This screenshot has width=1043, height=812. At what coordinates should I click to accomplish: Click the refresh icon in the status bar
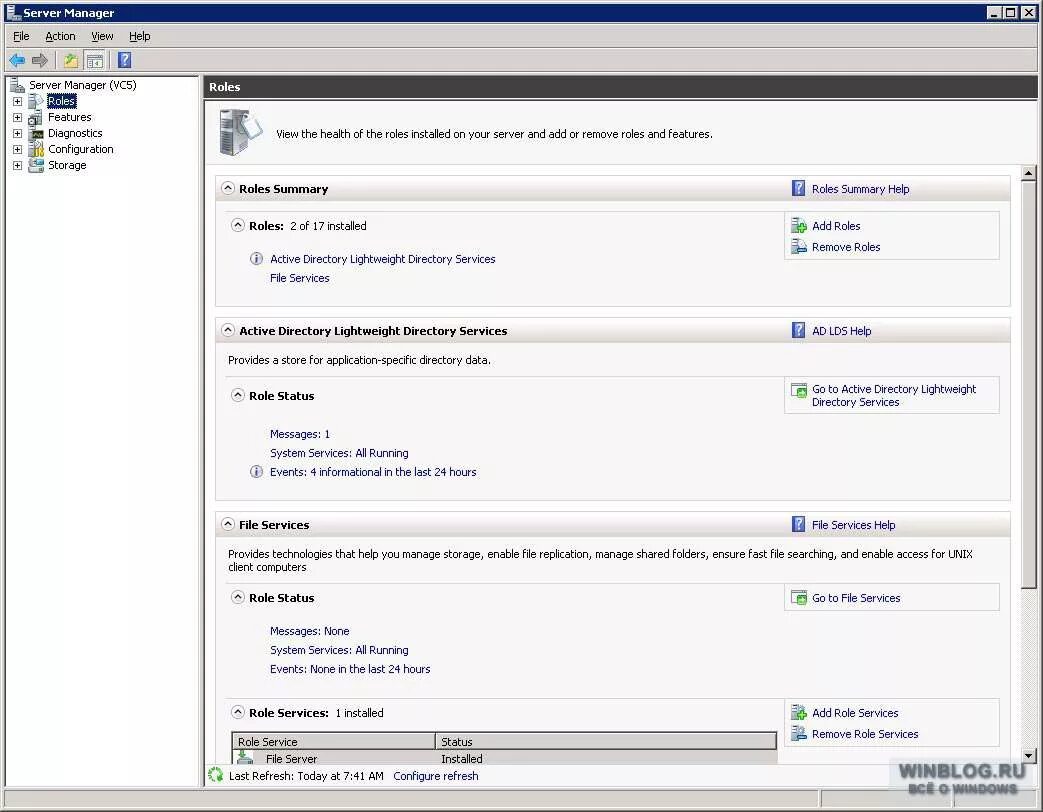[216, 776]
